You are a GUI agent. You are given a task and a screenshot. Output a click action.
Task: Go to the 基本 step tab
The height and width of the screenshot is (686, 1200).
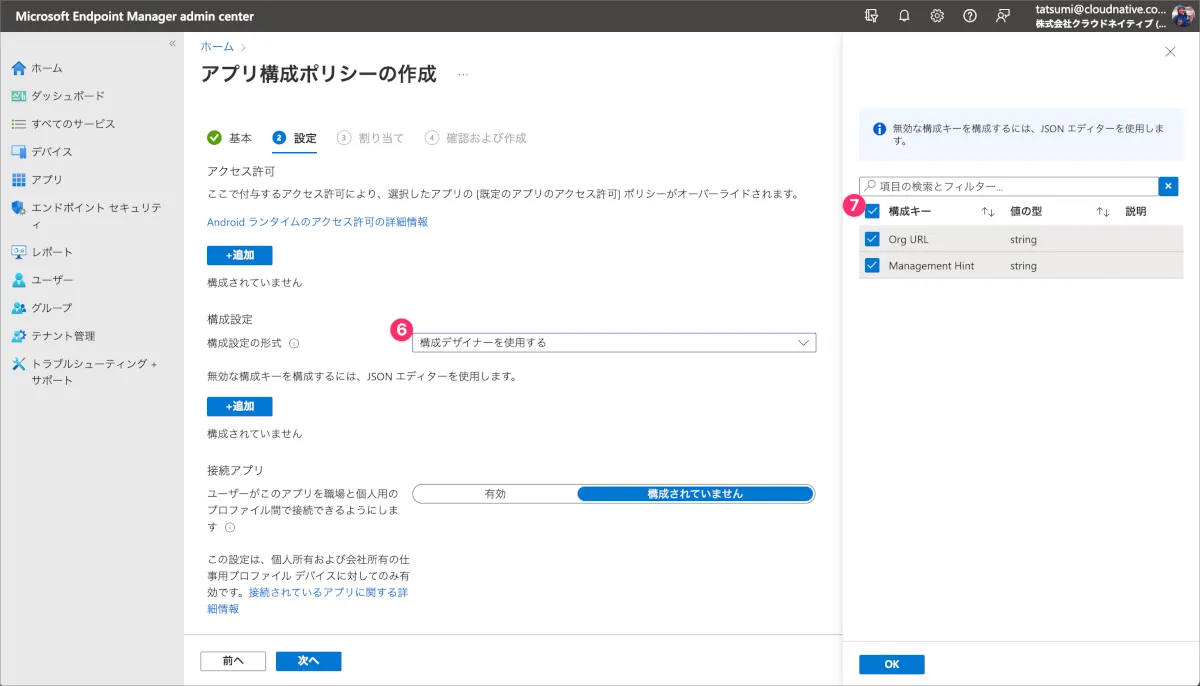point(230,138)
